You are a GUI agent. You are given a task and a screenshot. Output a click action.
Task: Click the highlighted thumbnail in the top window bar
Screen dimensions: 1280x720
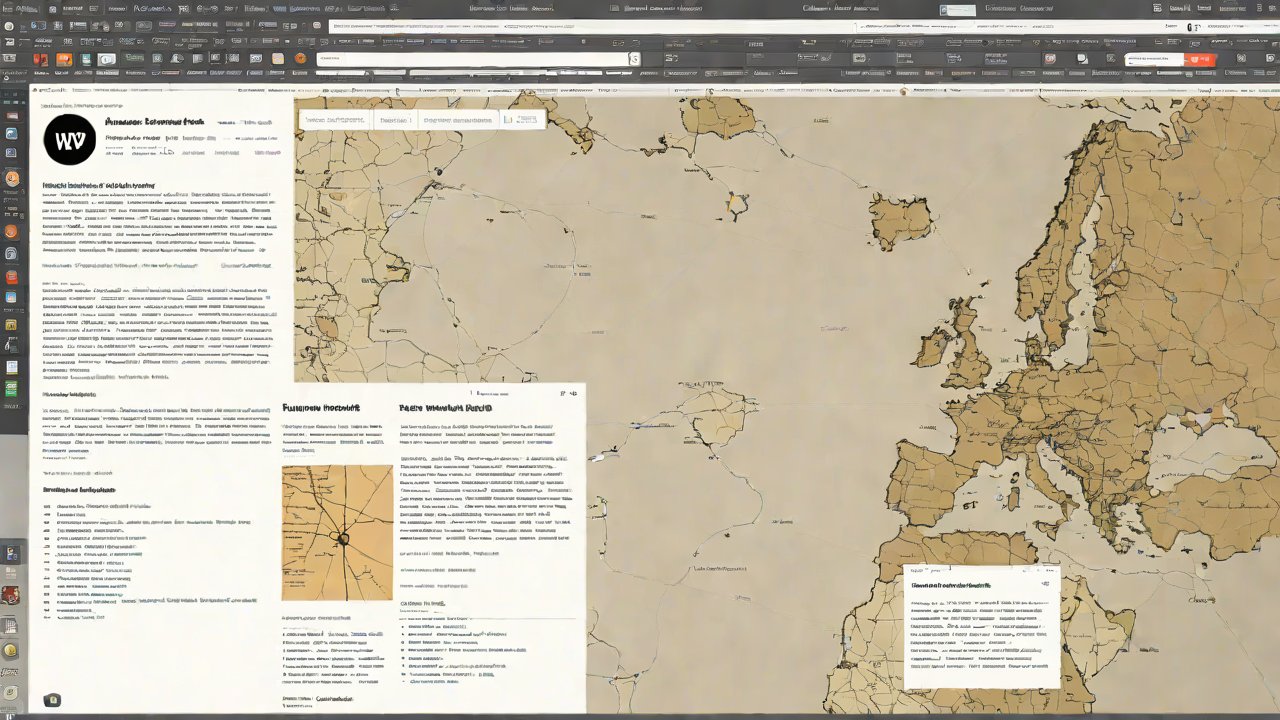tap(957, 10)
